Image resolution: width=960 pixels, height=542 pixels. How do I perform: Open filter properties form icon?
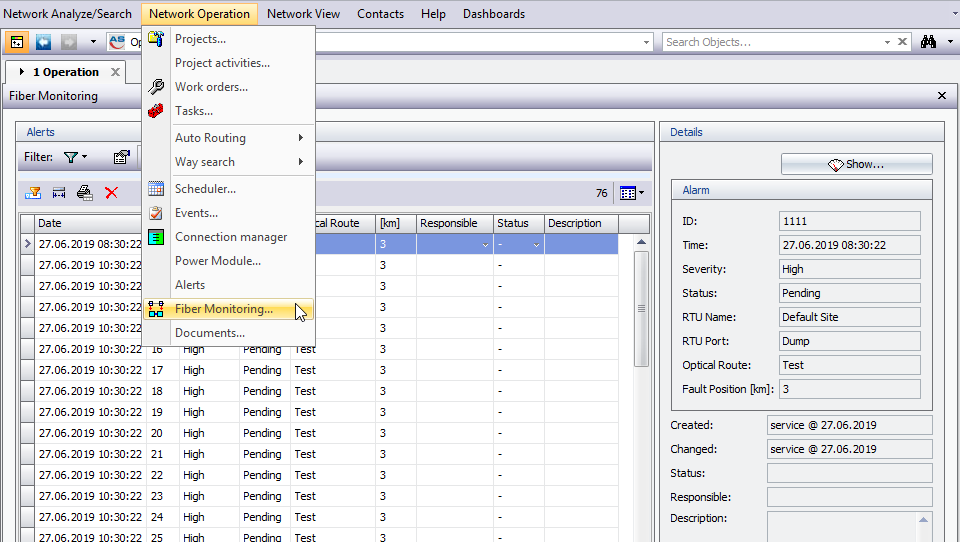[121, 157]
